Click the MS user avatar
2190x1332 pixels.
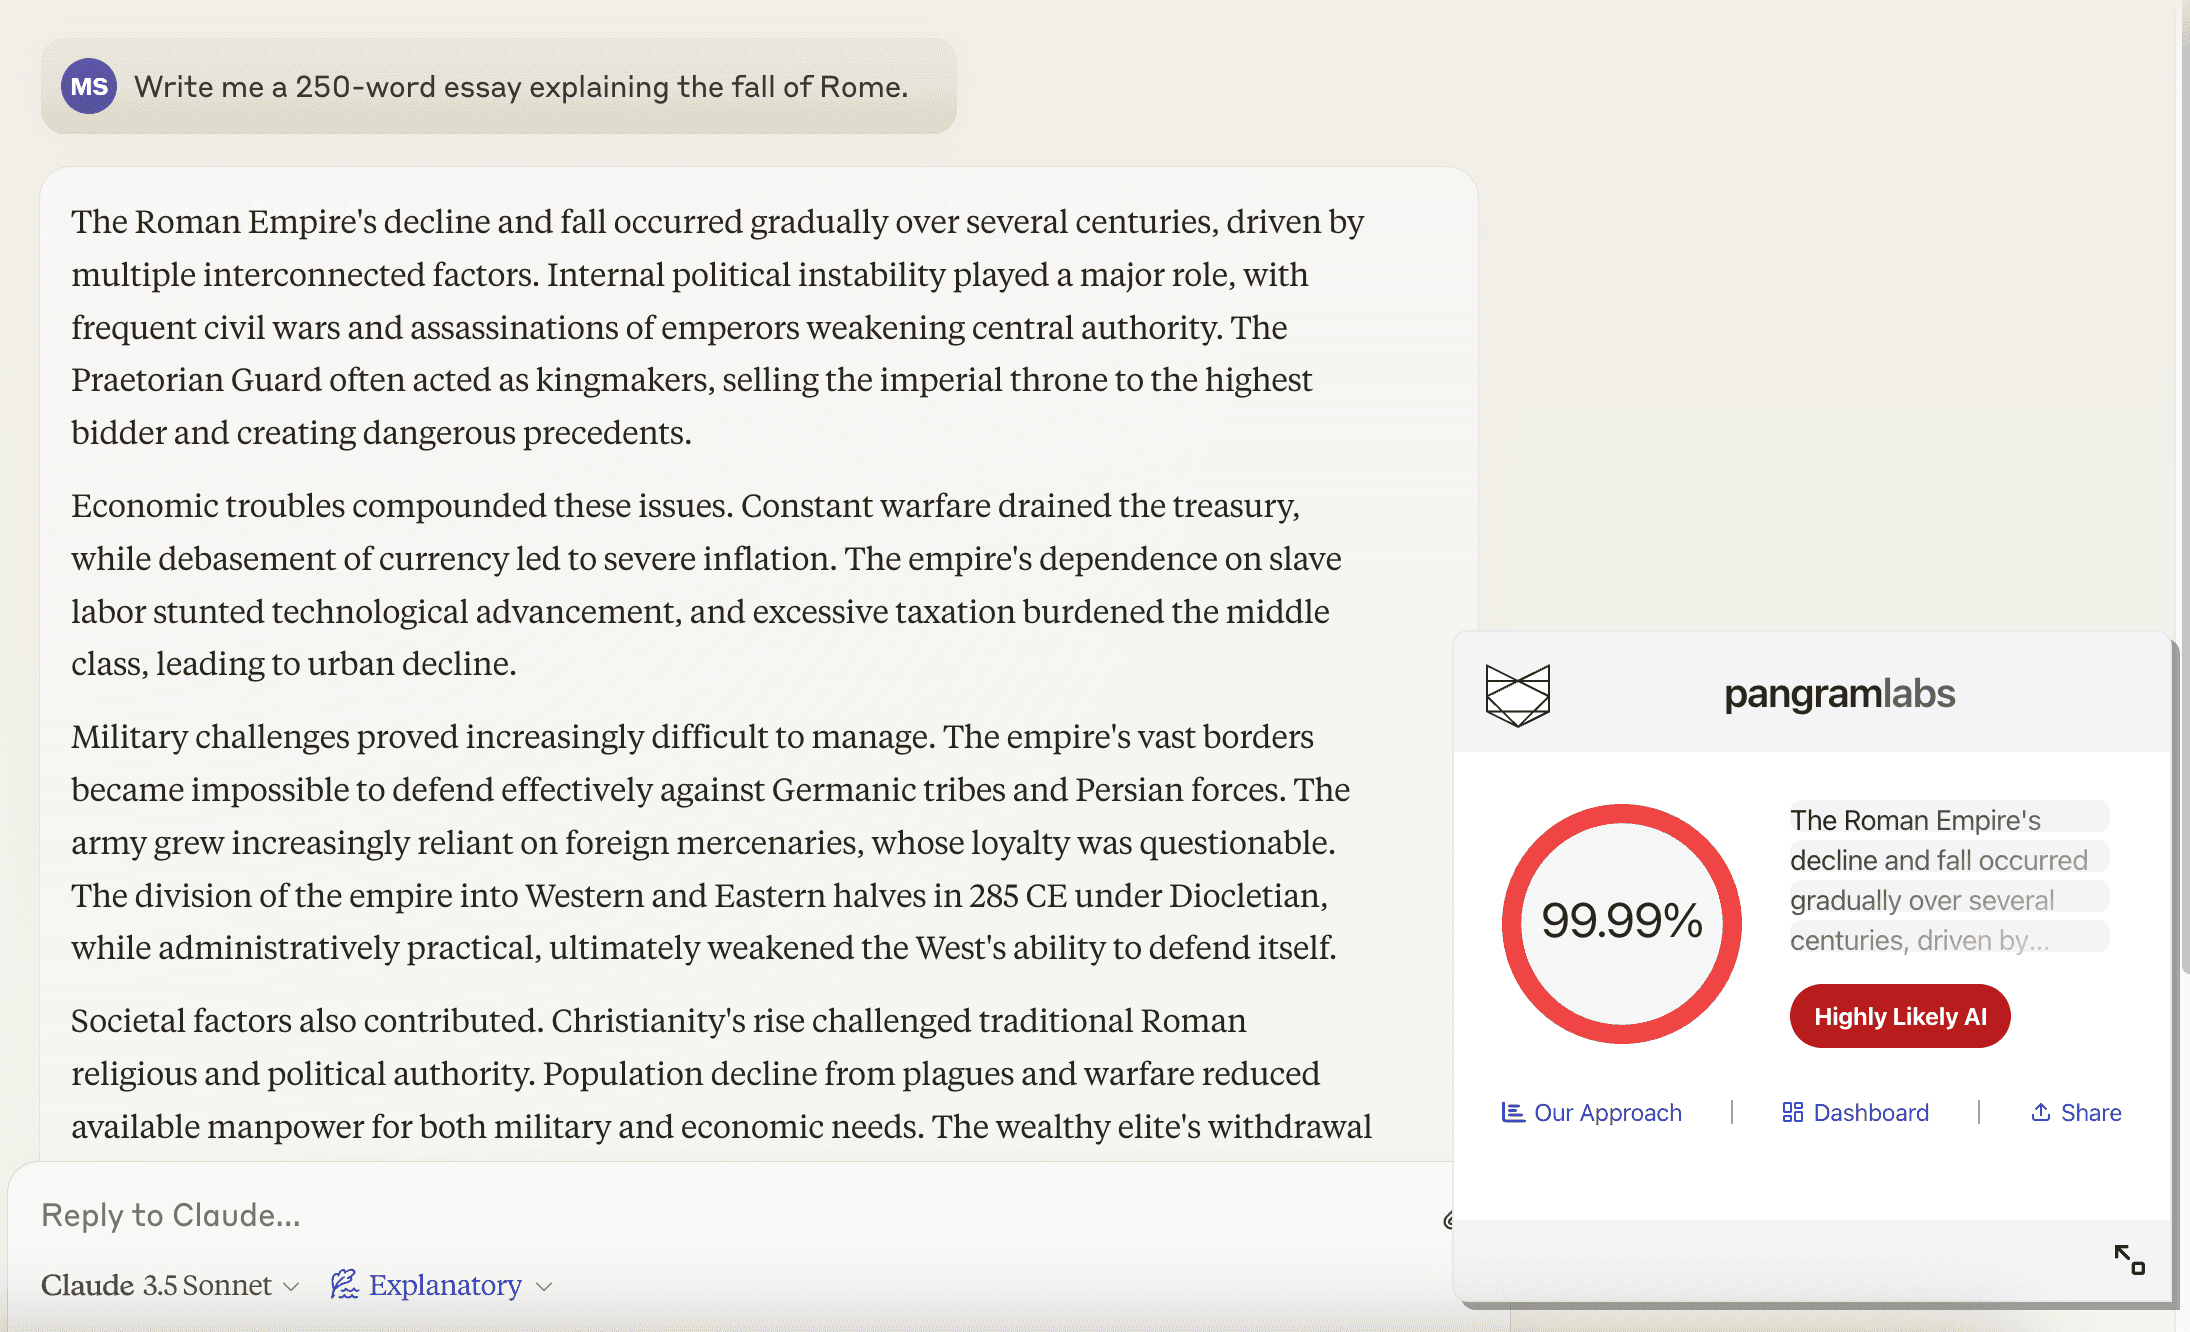point(89,87)
